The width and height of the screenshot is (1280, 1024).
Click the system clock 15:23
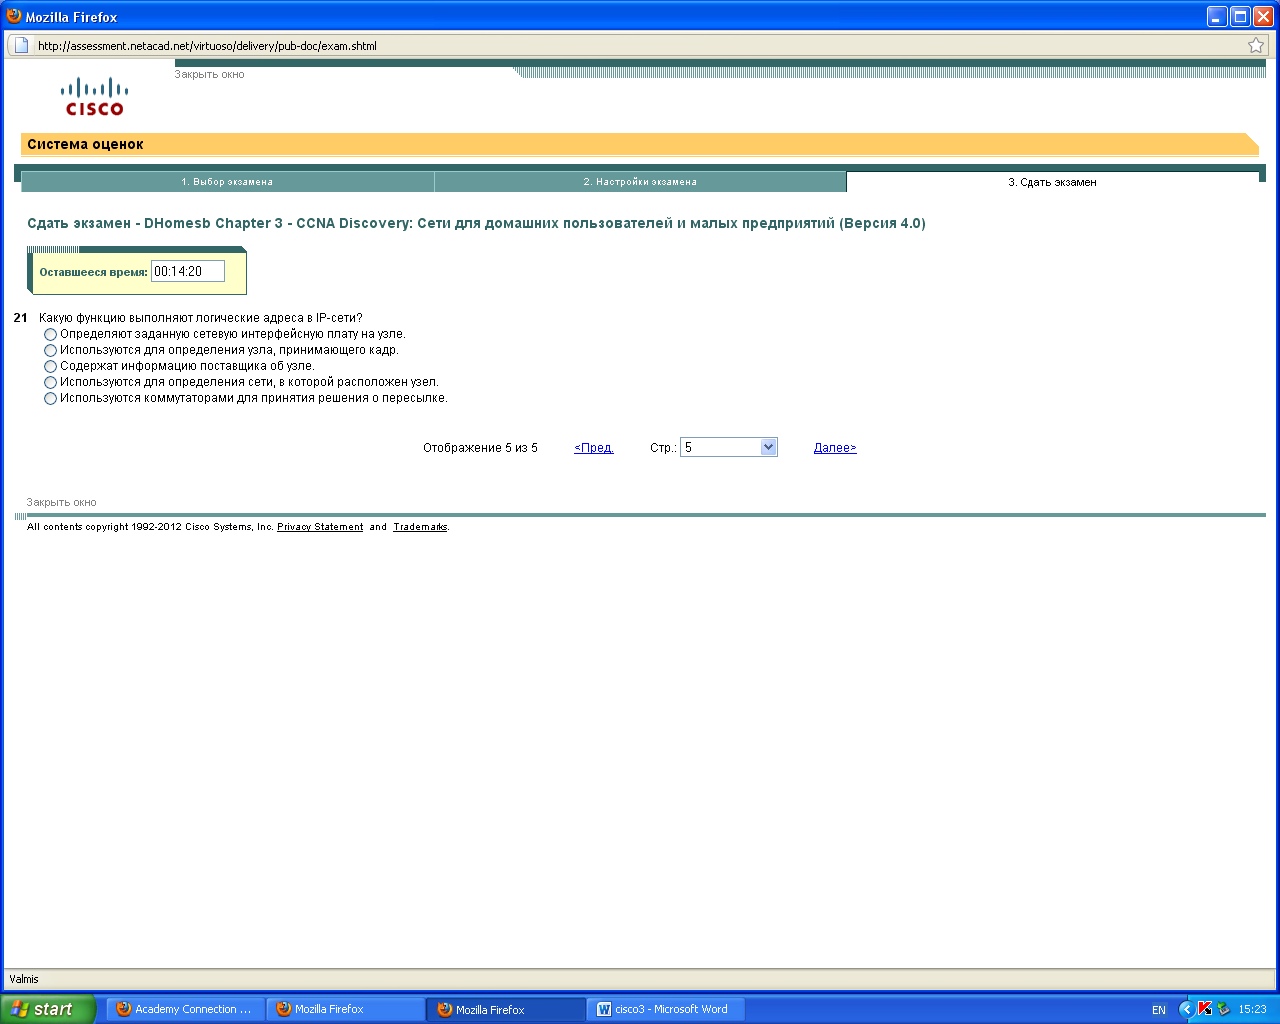click(x=1252, y=1009)
